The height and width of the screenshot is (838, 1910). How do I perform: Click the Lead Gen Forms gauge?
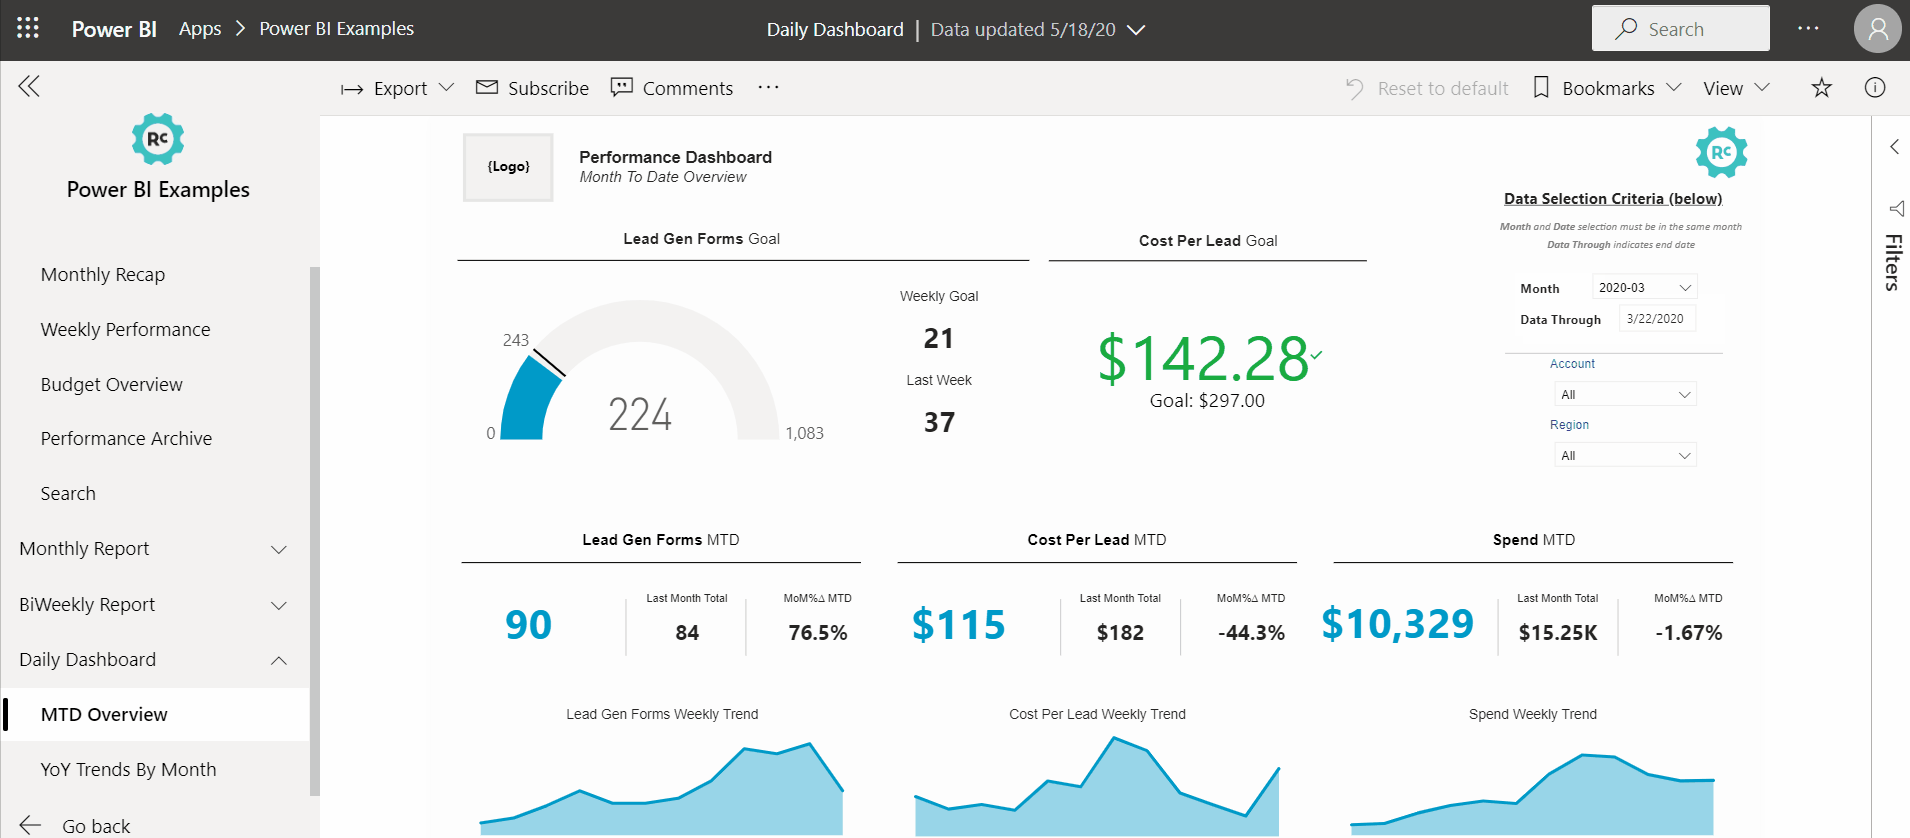tap(640, 371)
